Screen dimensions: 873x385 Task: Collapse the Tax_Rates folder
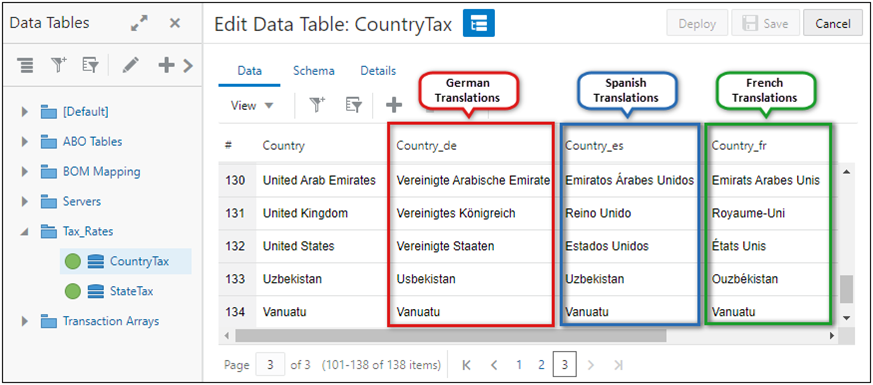[24, 231]
